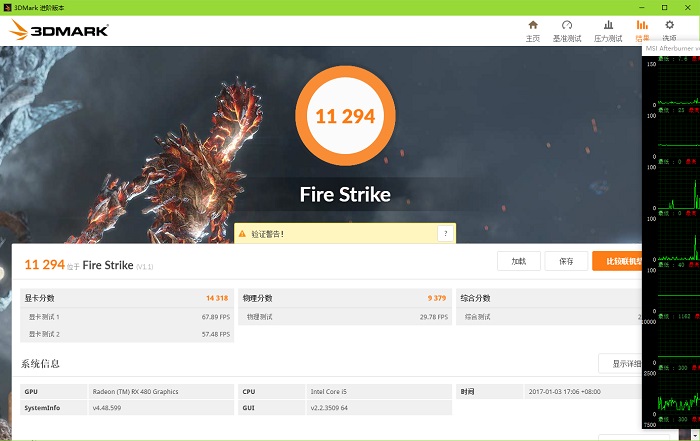
Task: Open Options (选项) gear icon
Action: click(669, 25)
